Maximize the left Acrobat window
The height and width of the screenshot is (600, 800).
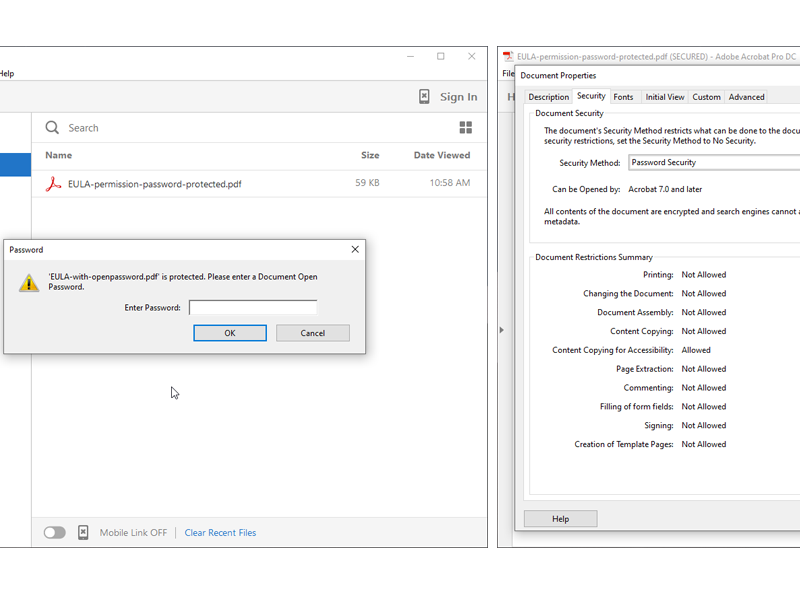click(441, 56)
